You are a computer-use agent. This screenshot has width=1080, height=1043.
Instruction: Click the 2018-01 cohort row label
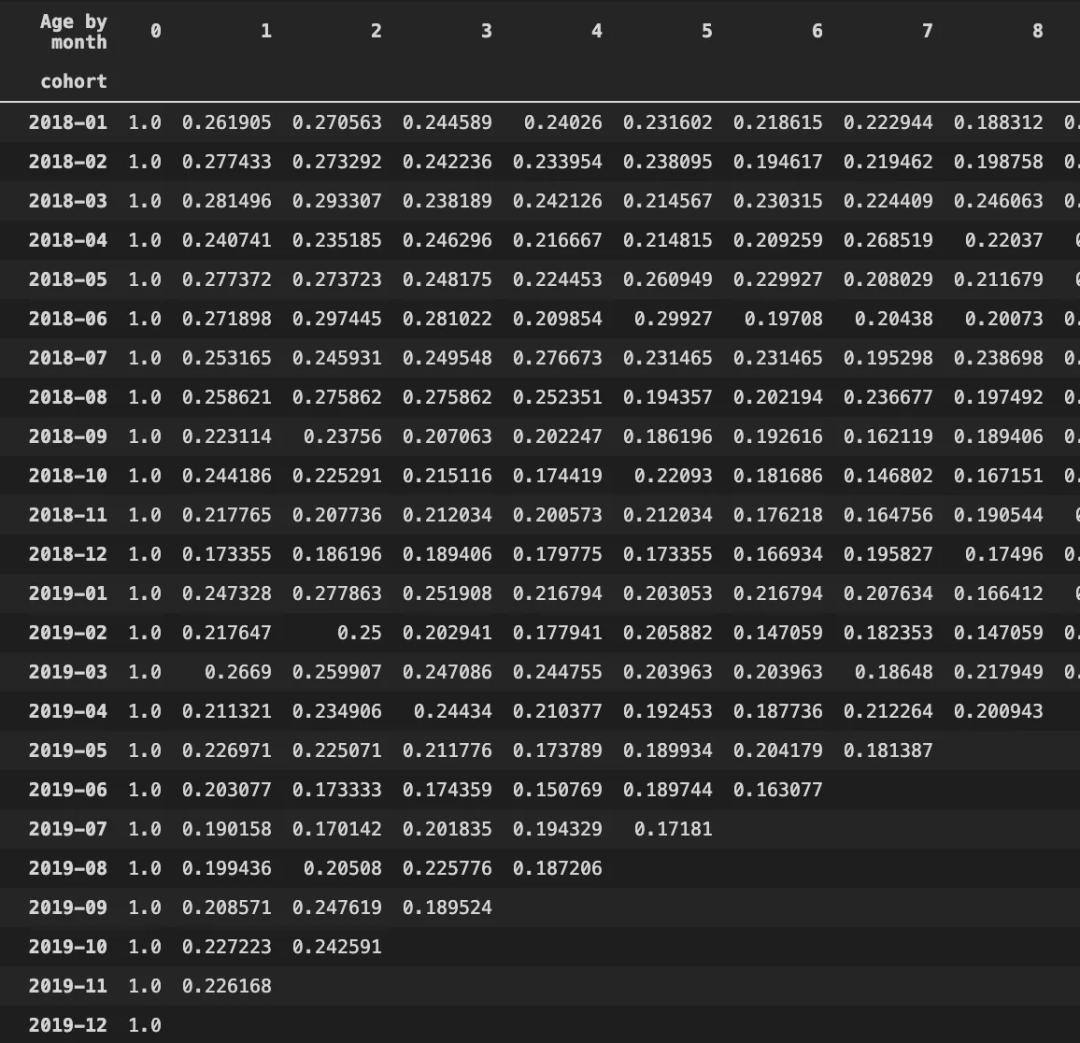pos(68,123)
